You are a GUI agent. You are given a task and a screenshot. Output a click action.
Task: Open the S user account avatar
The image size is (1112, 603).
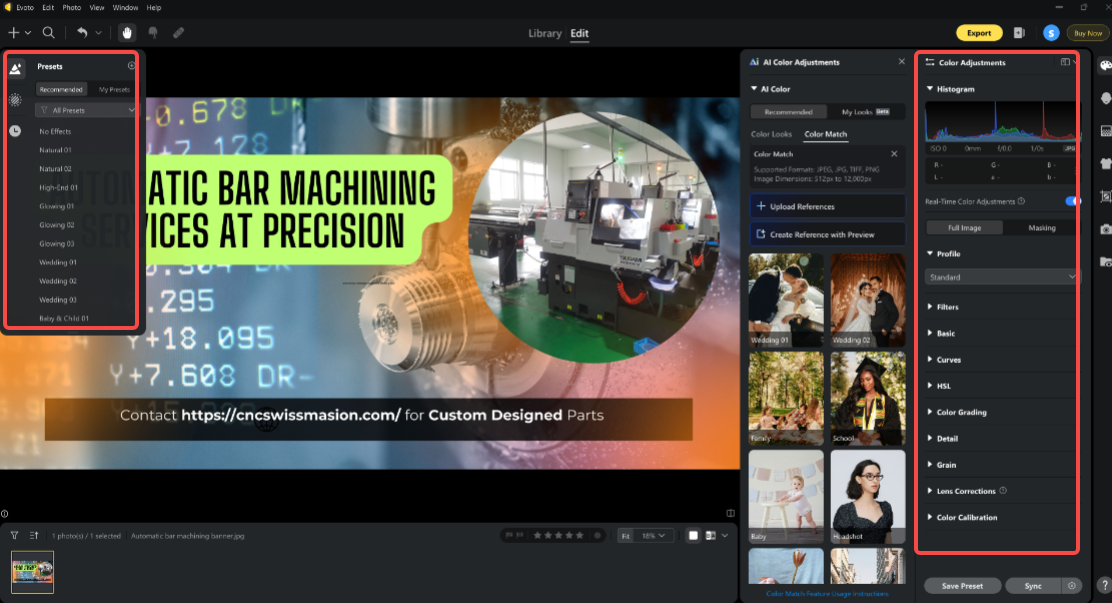pyautogui.click(x=1051, y=33)
